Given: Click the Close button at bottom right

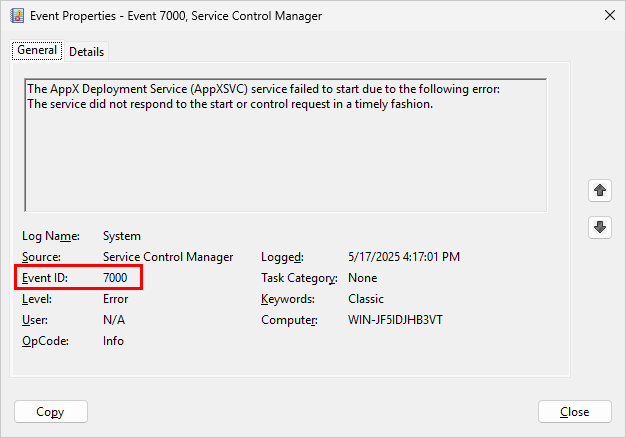Looking at the screenshot, I should tap(574, 411).
